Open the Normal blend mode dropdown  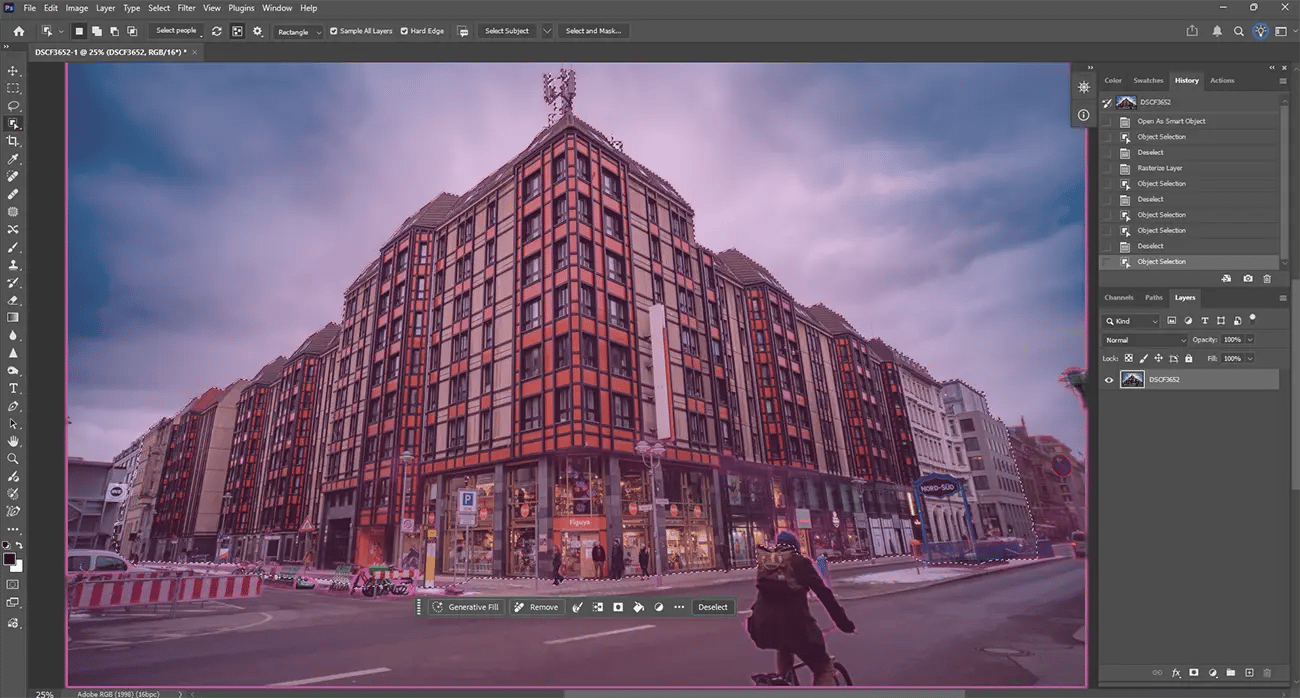(1145, 340)
